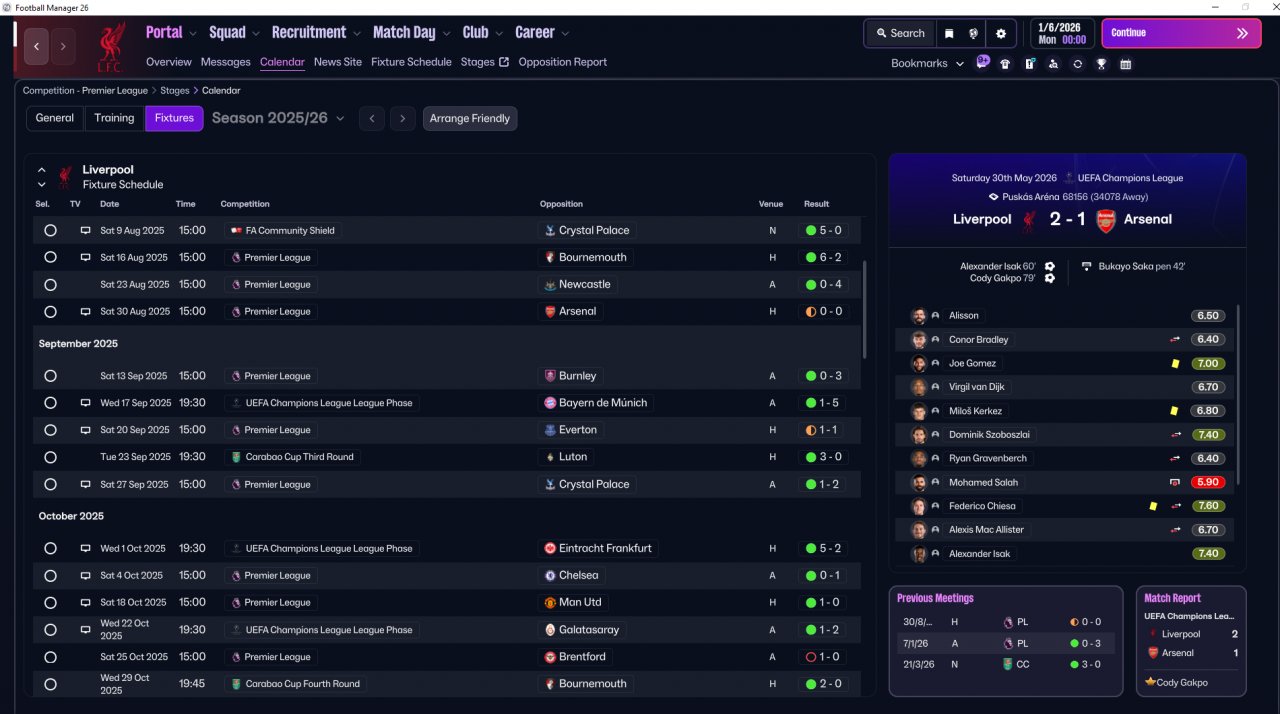Click the person search bookmark icon
The height and width of the screenshot is (714, 1280).
pos(1053,64)
